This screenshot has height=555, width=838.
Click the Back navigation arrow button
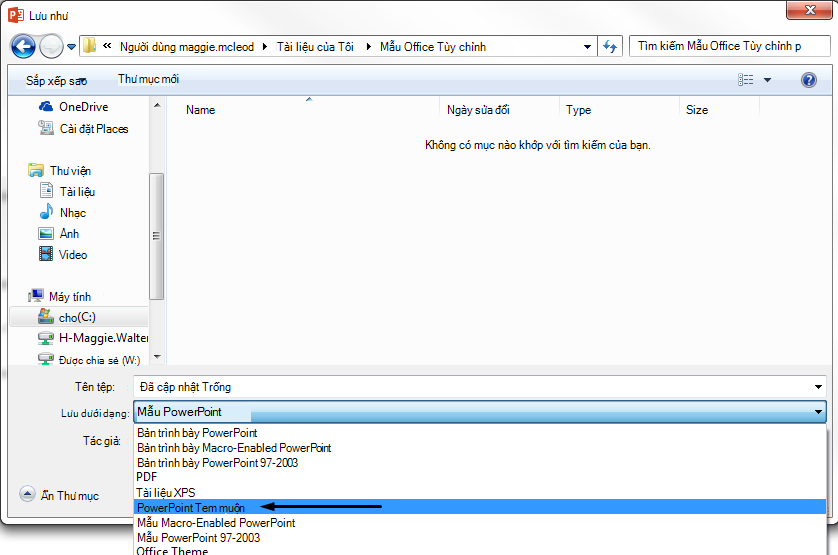tap(23, 47)
